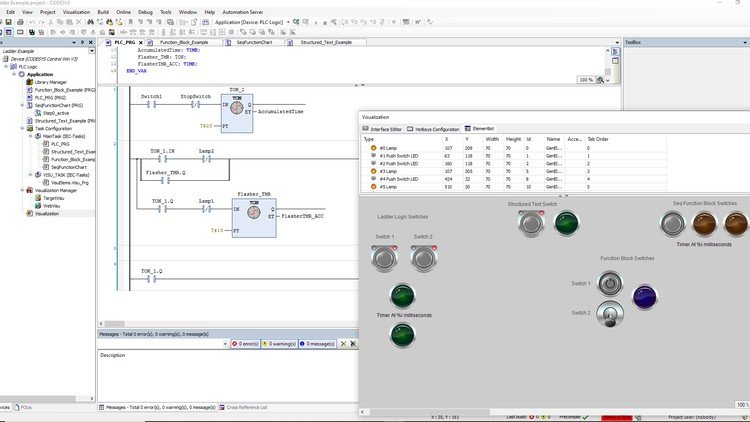750x422 pixels.
Task: Open the editor tab list dropdown arrow
Action: pos(617,43)
